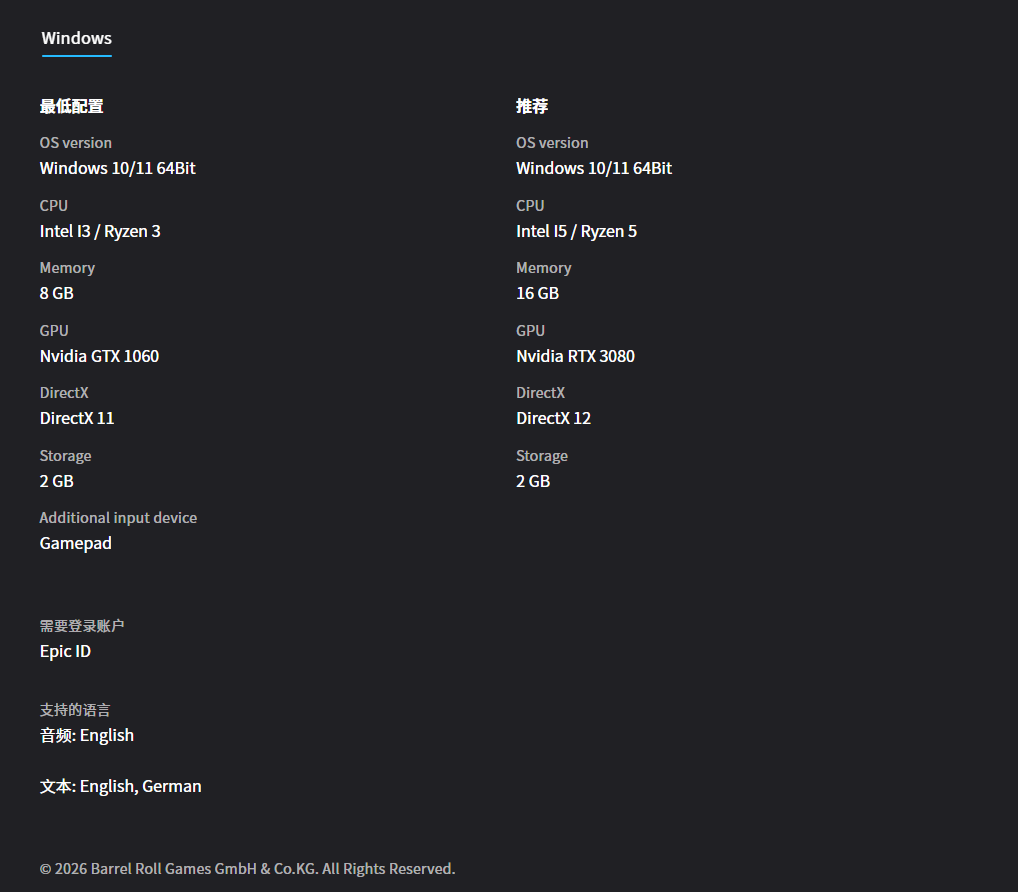Click the 文本: English, German line
Viewport: 1018px width, 892px height.
(x=120, y=786)
